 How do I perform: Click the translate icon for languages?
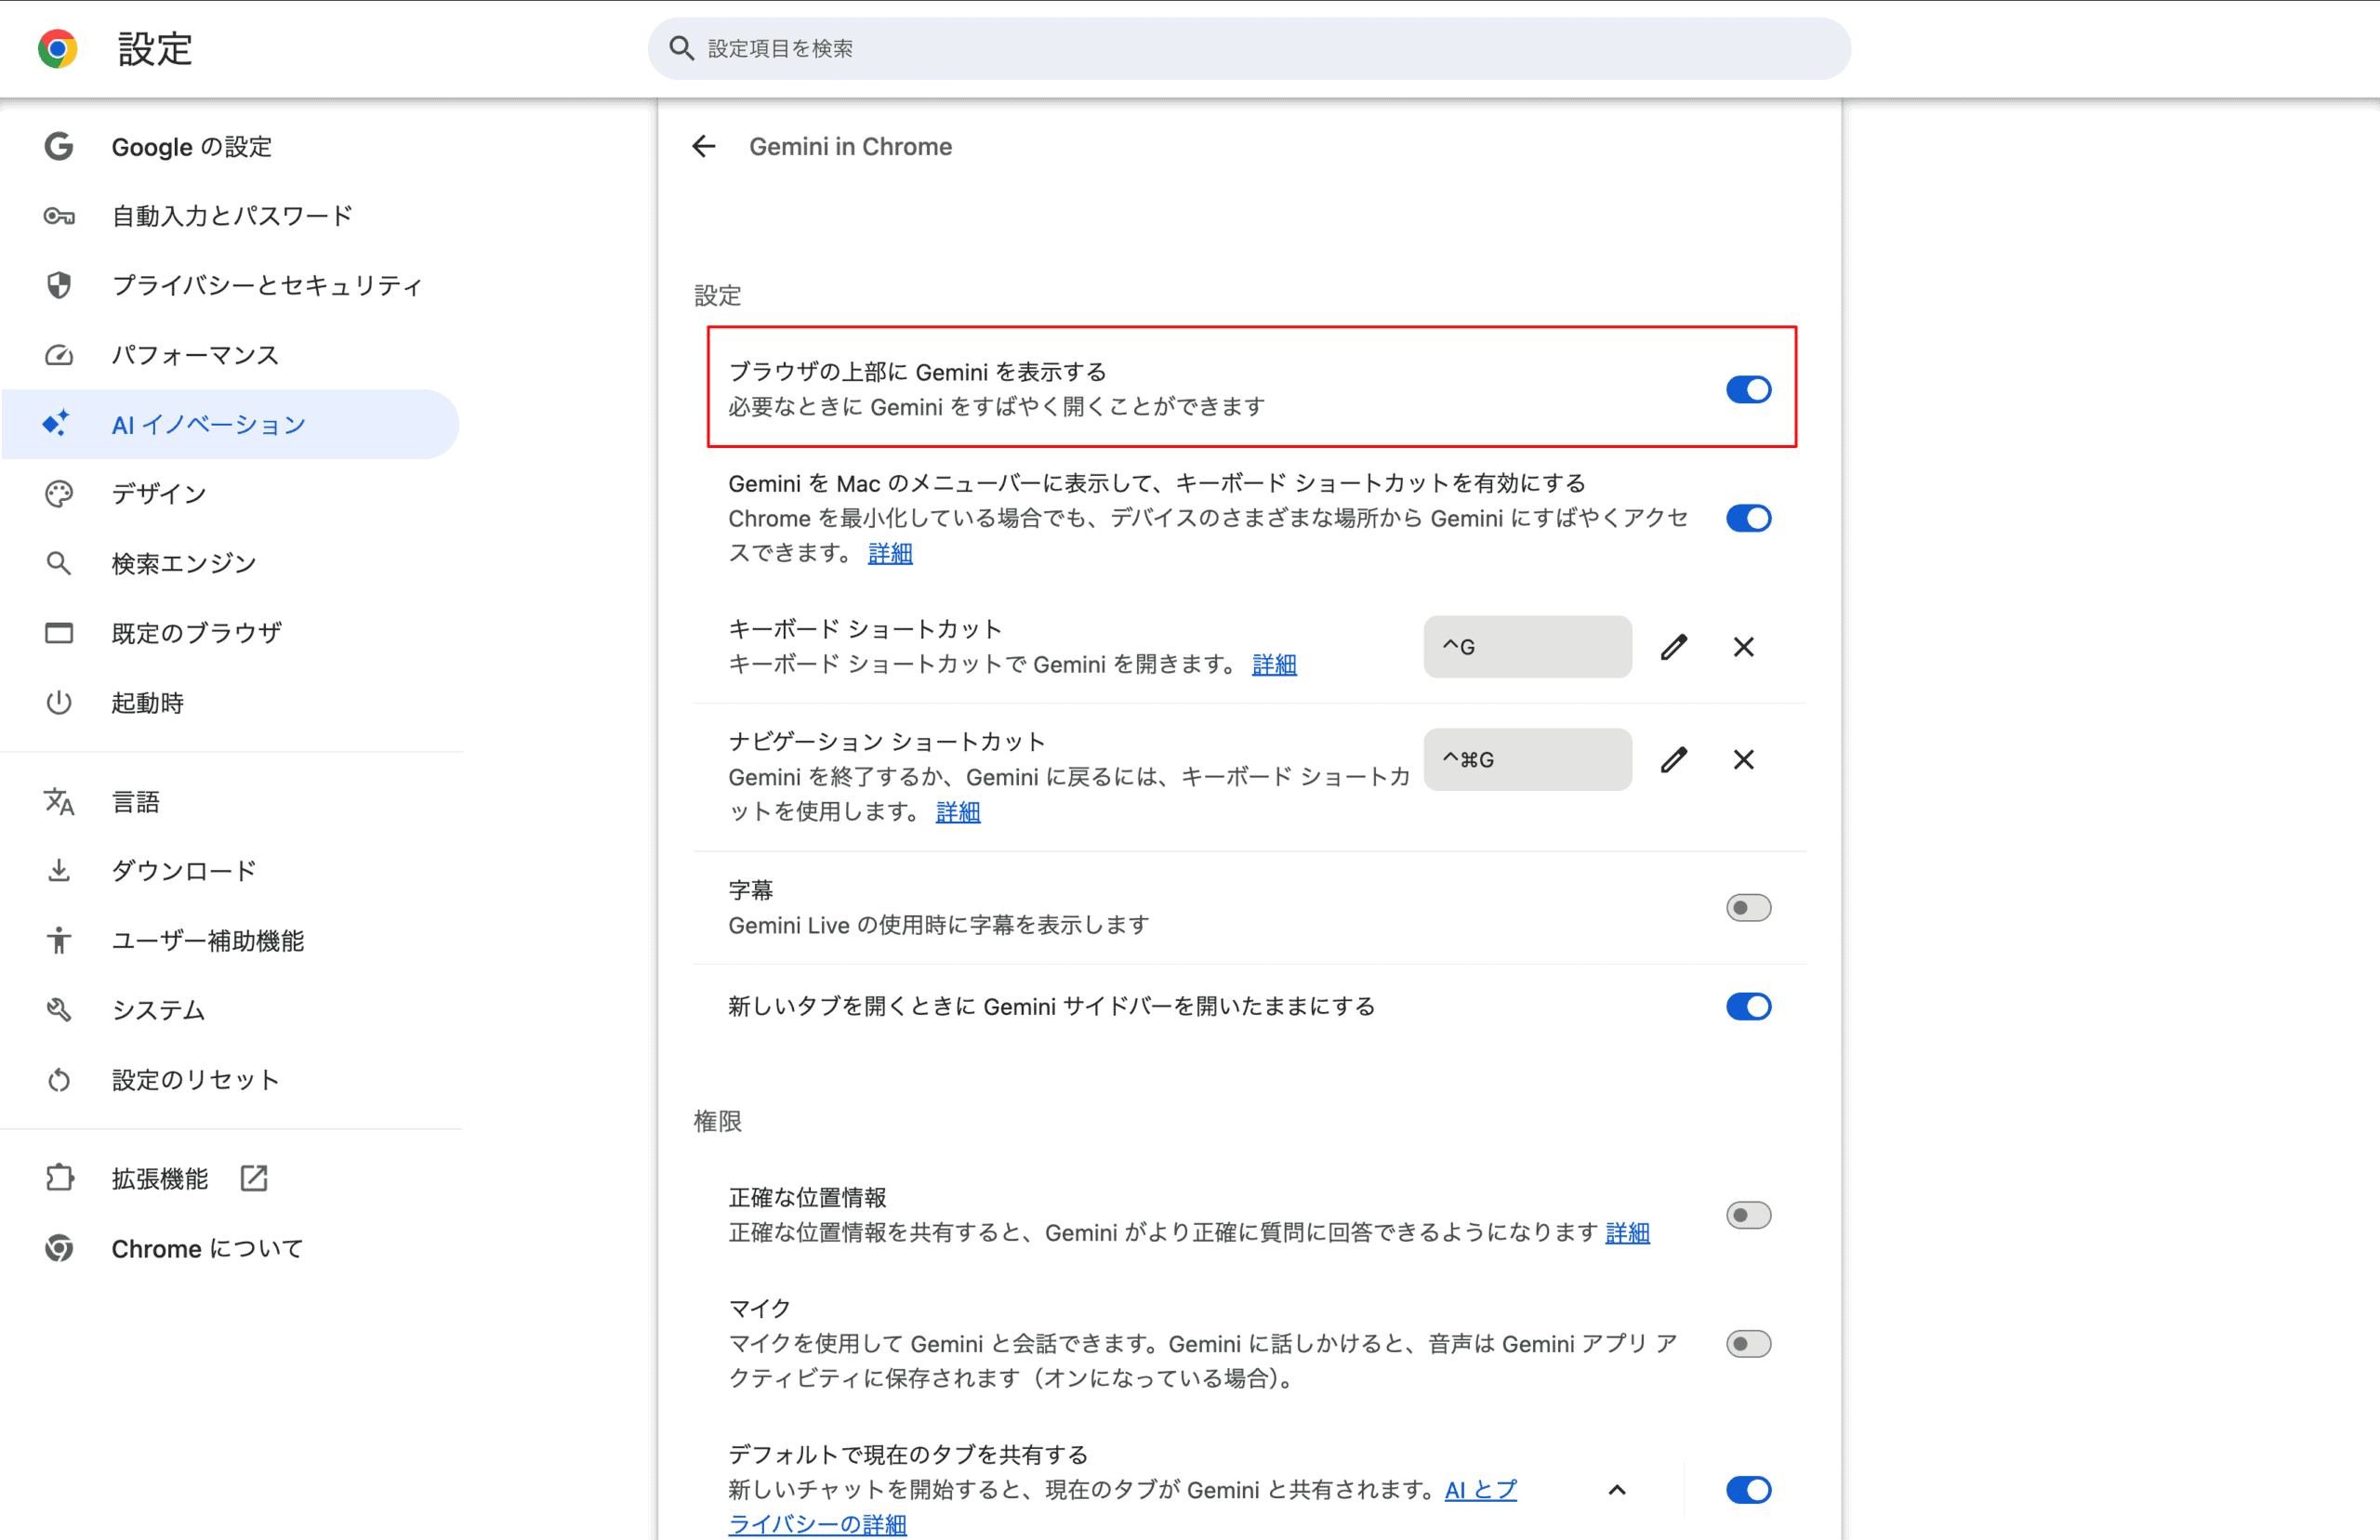(59, 802)
